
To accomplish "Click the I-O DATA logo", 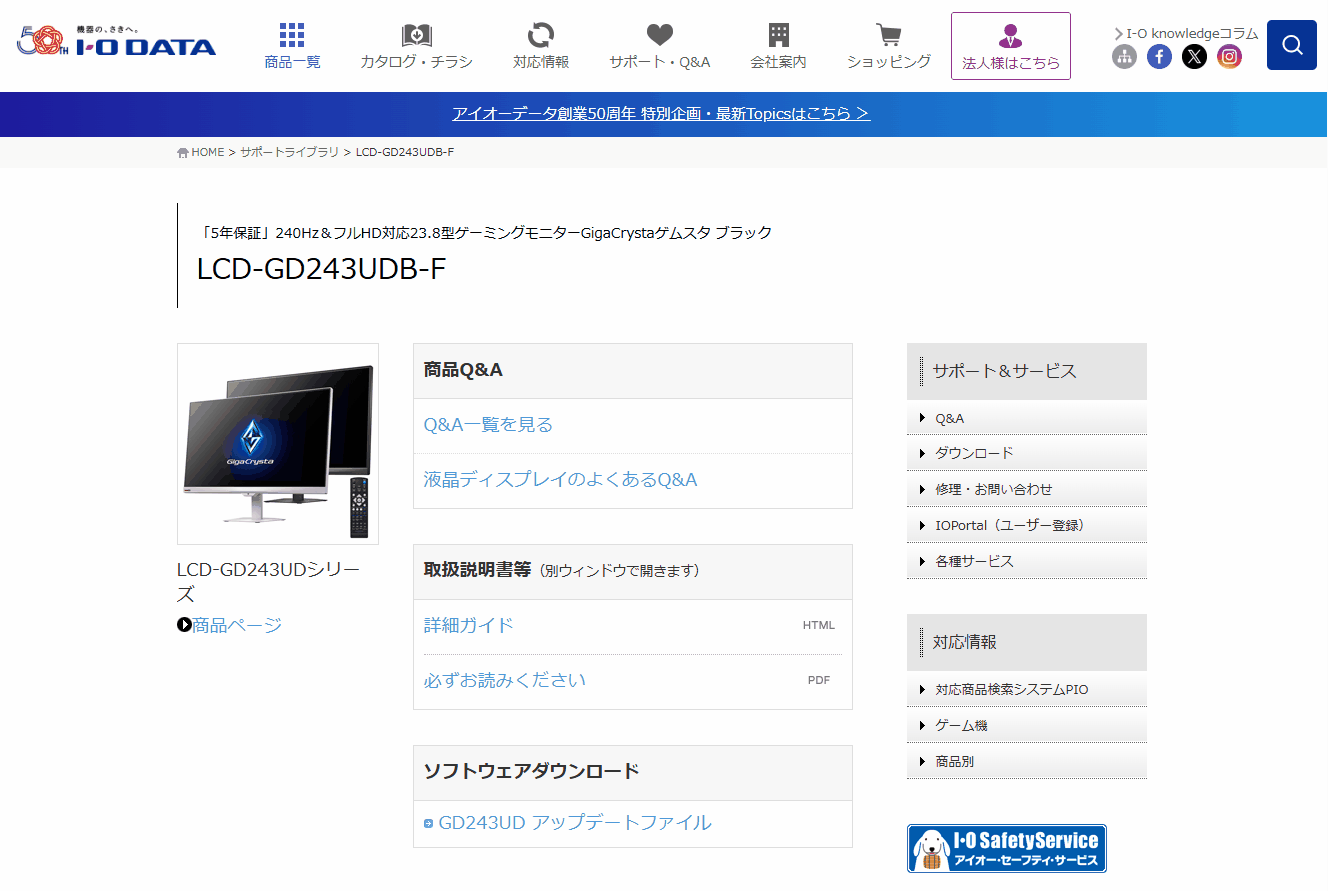I will [x=117, y=41].
